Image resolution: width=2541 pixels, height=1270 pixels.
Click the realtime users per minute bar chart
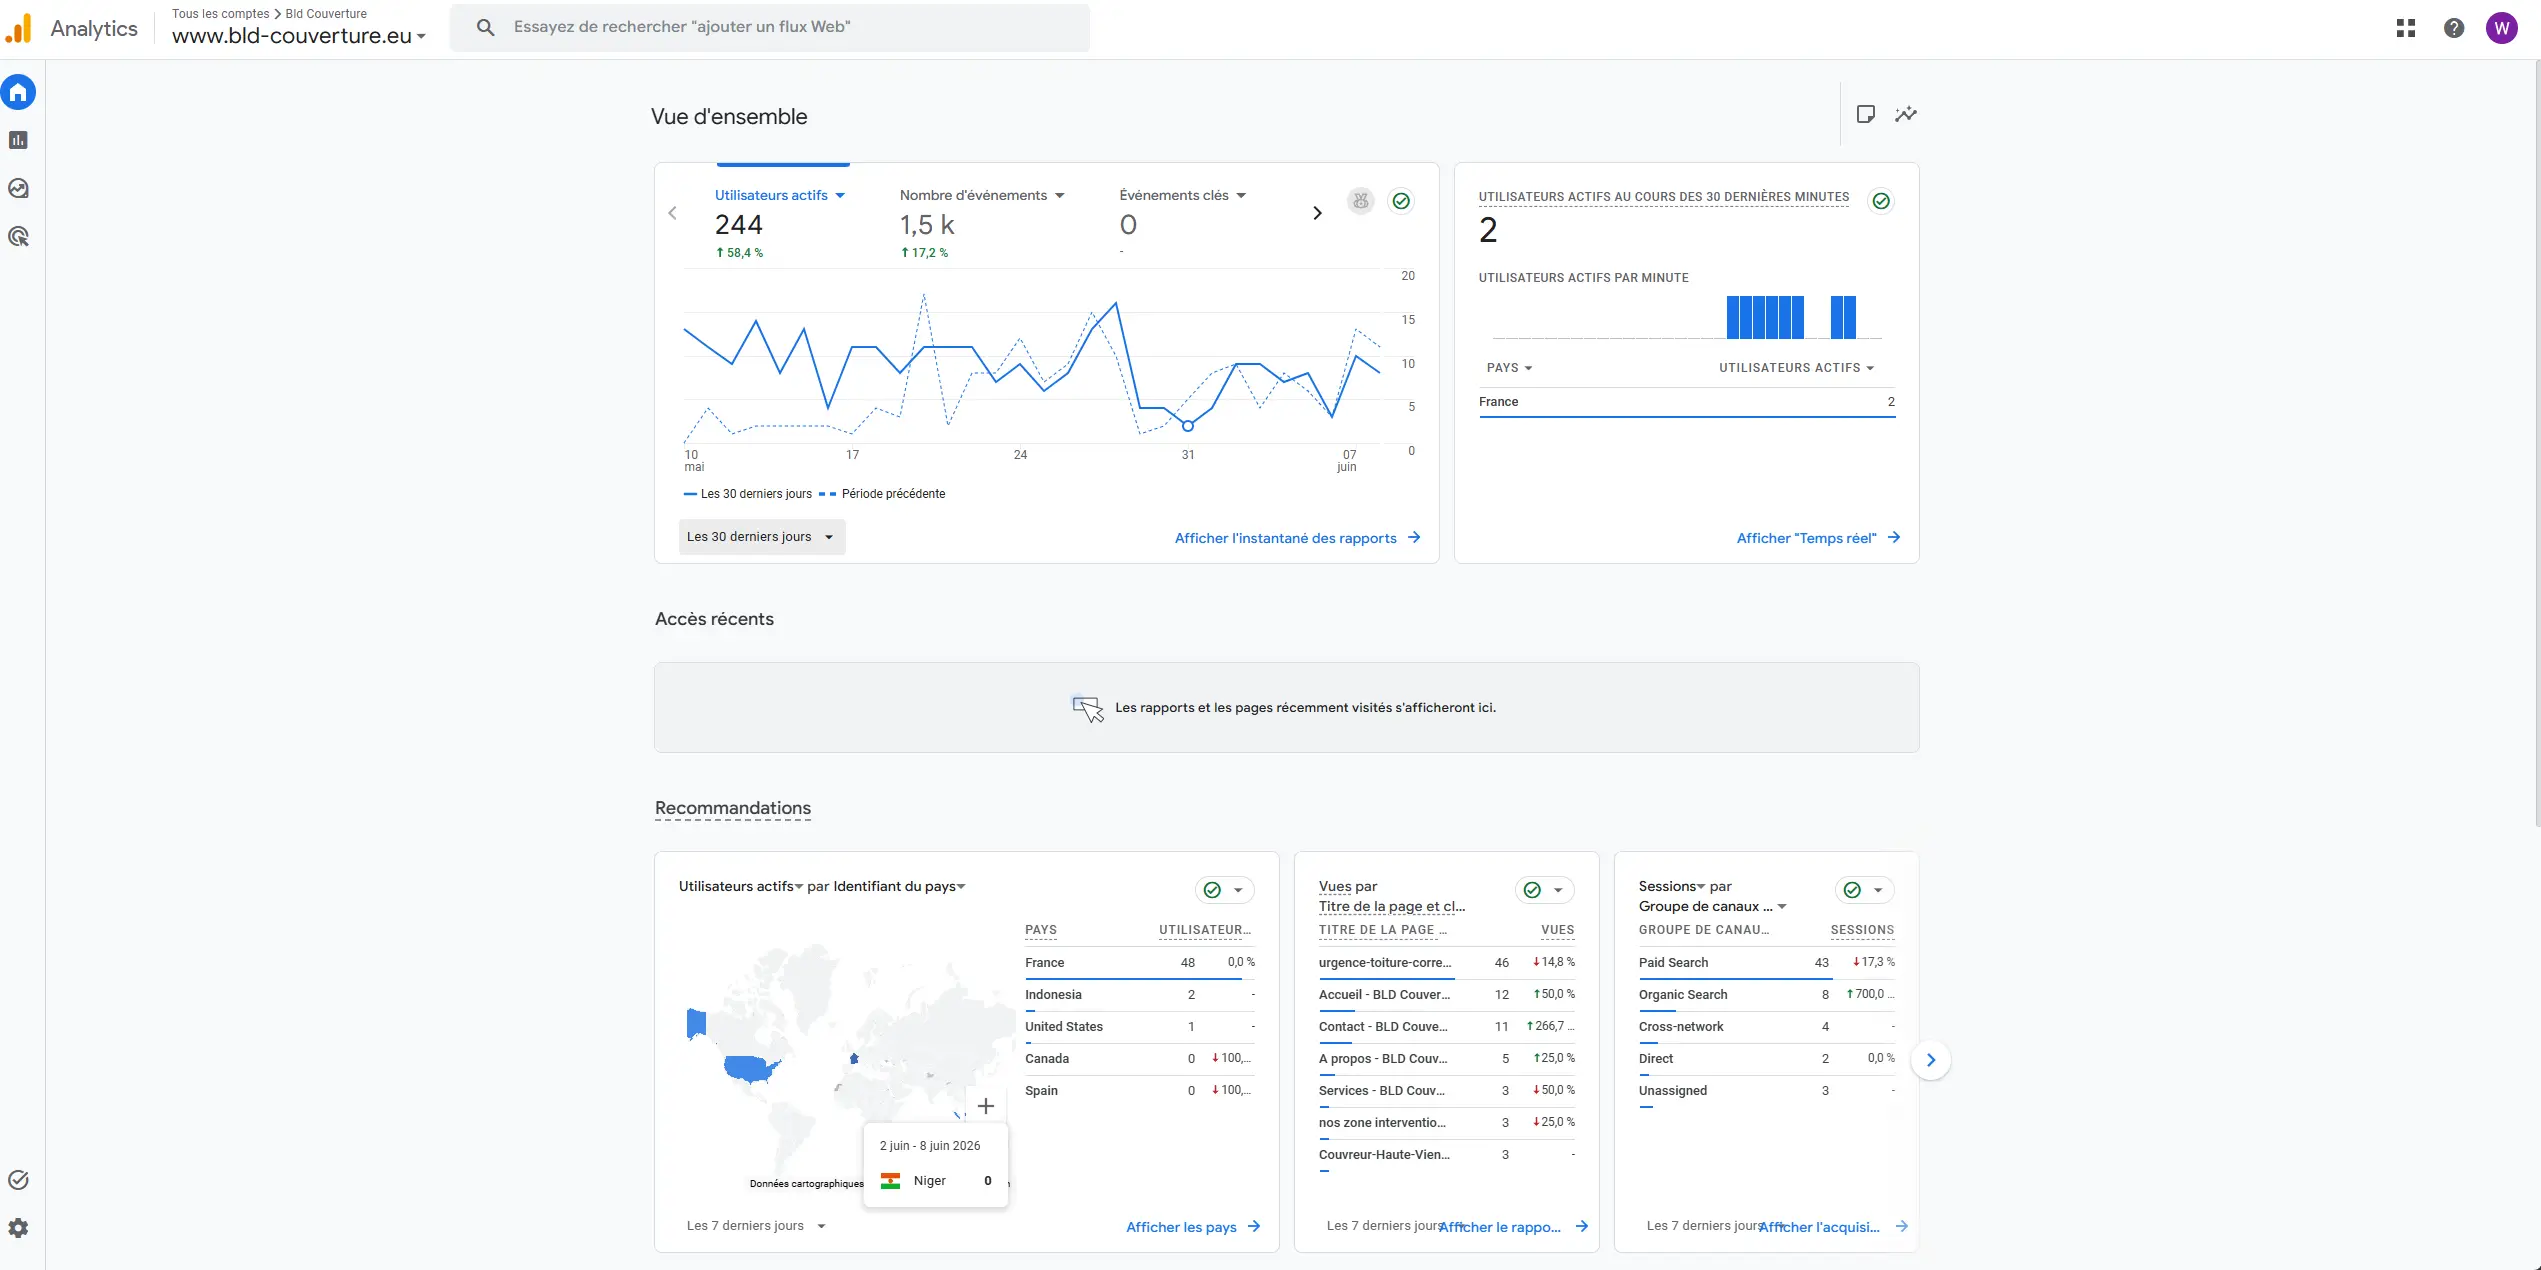click(x=1686, y=317)
